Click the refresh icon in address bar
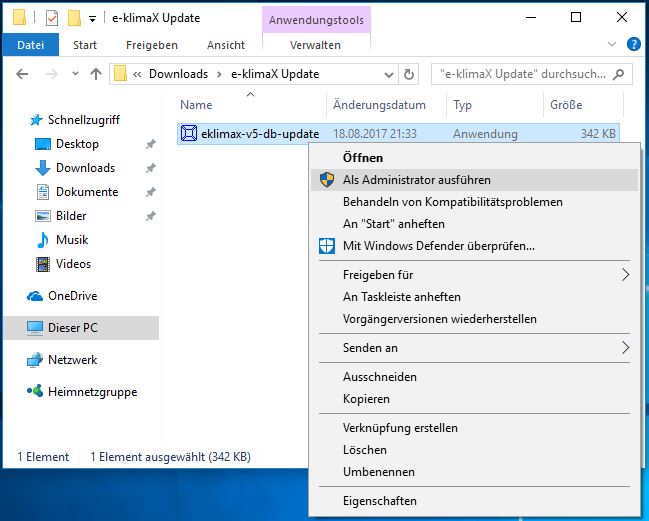Screen dimensions: 649x521 pyautogui.click(x=408, y=74)
